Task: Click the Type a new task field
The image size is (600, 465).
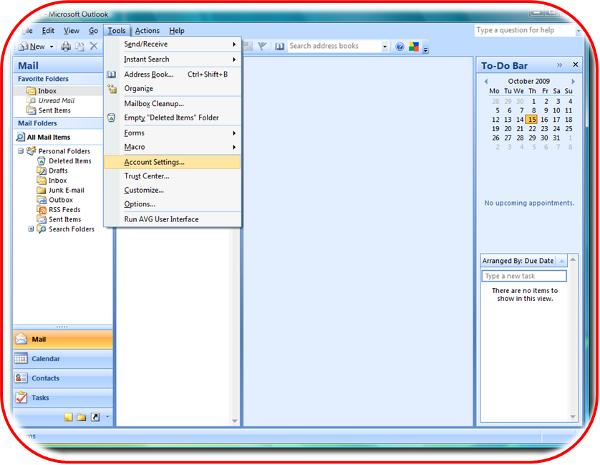Action: (524, 276)
